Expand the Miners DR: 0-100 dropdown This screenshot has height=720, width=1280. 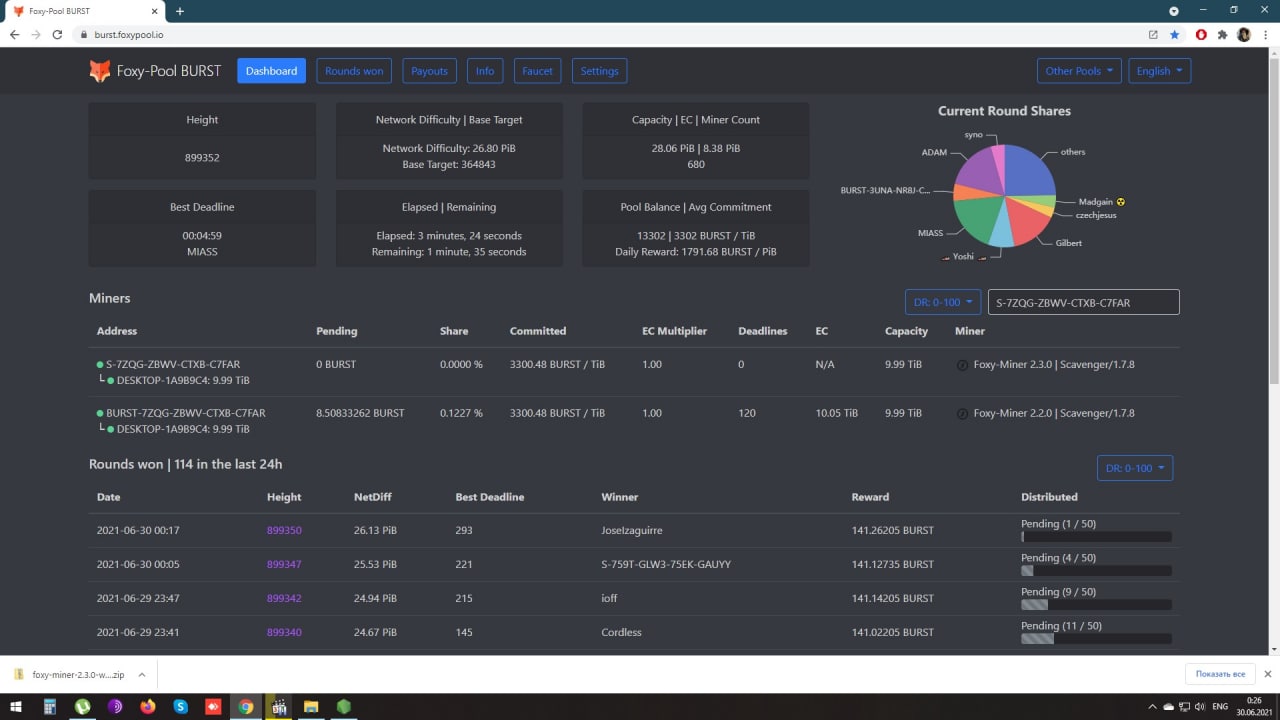pyautogui.click(x=943, y=302)
